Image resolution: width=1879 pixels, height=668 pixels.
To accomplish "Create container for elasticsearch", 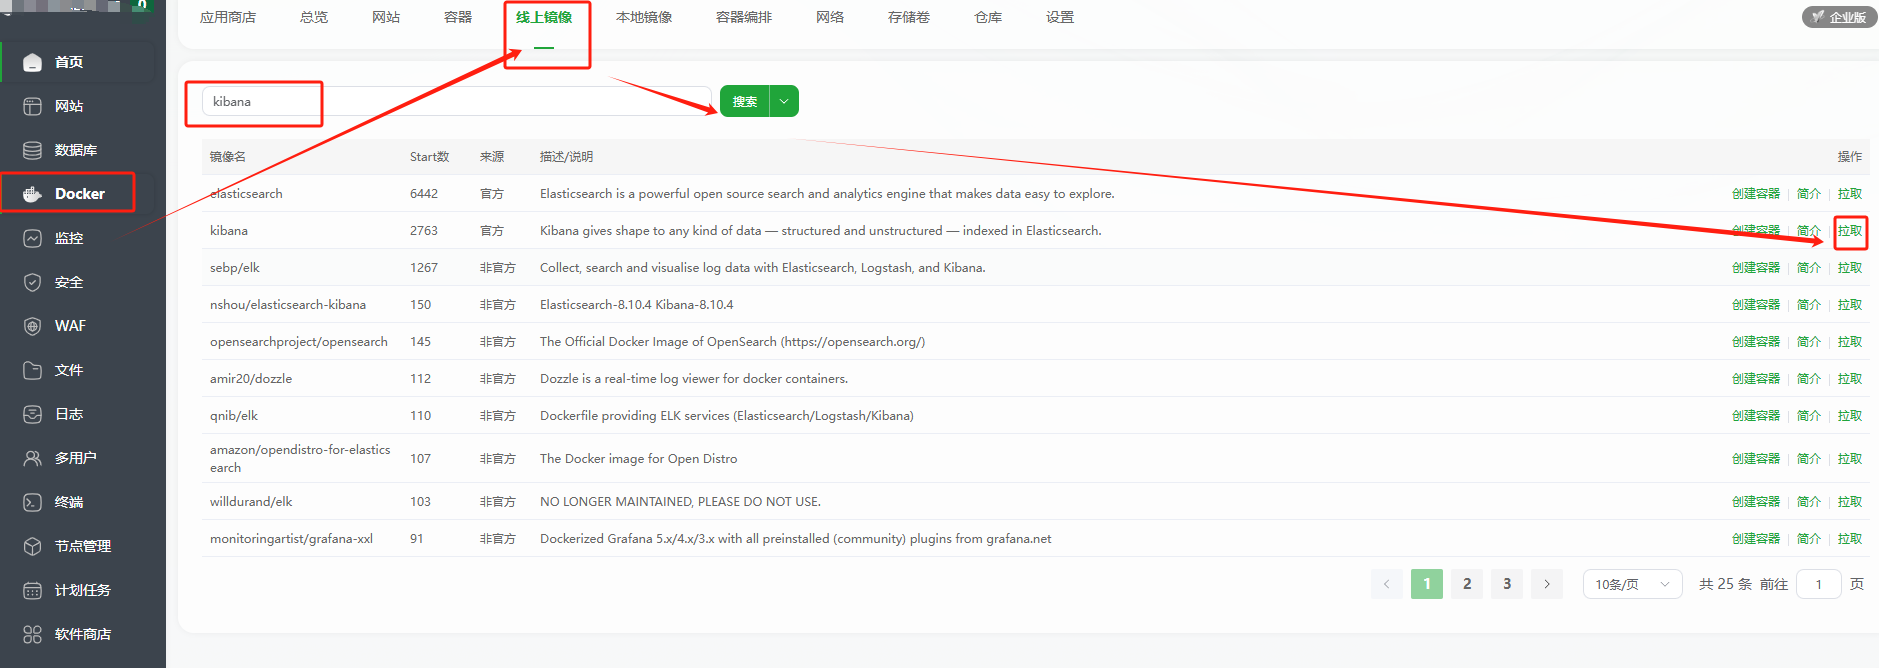I will [1756, 194].
